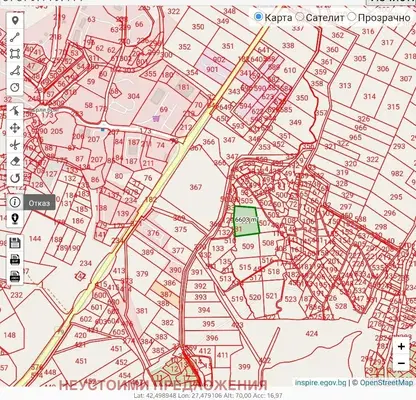
Task: Open the OpenStreetMap attribution link
Action: point(386,383)
